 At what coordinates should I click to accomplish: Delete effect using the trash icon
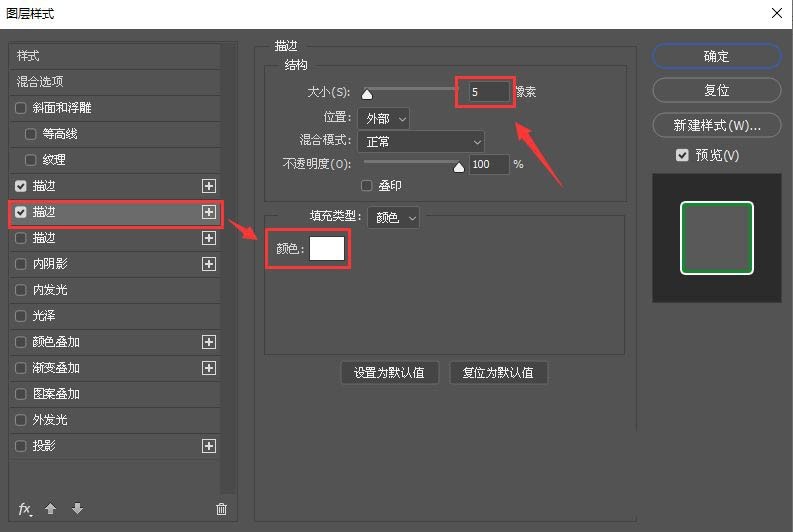221,509
